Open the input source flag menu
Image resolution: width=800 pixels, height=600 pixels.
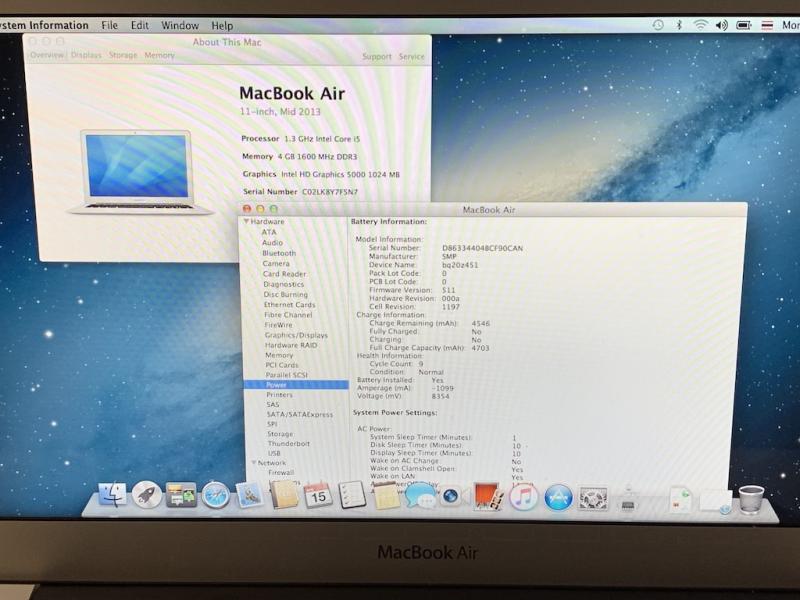click(x=767, y=24)
